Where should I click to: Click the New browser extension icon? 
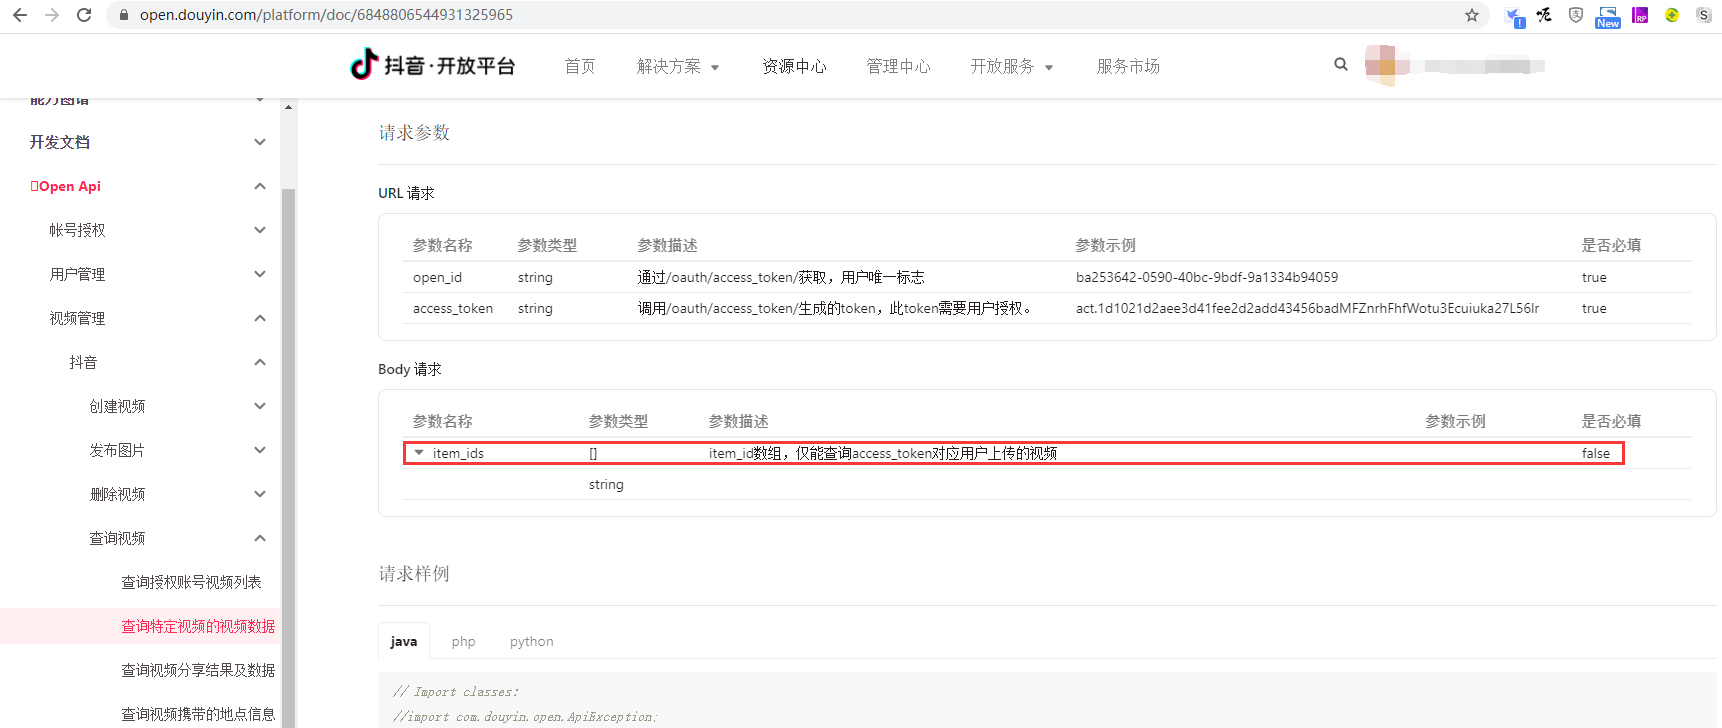tap(1607, 16)
